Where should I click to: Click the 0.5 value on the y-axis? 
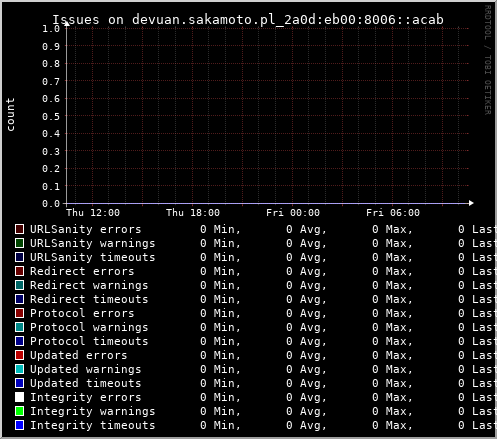pos(51,116)
